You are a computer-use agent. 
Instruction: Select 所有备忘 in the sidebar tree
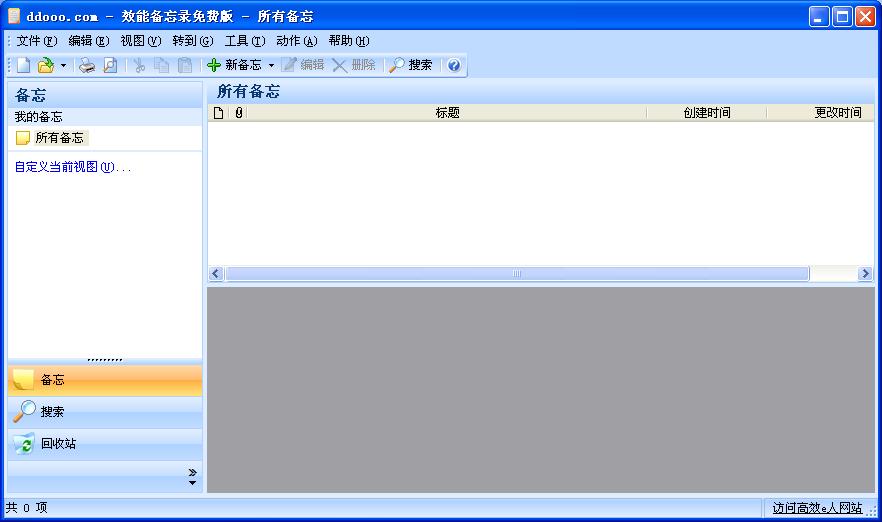[59, 138]
